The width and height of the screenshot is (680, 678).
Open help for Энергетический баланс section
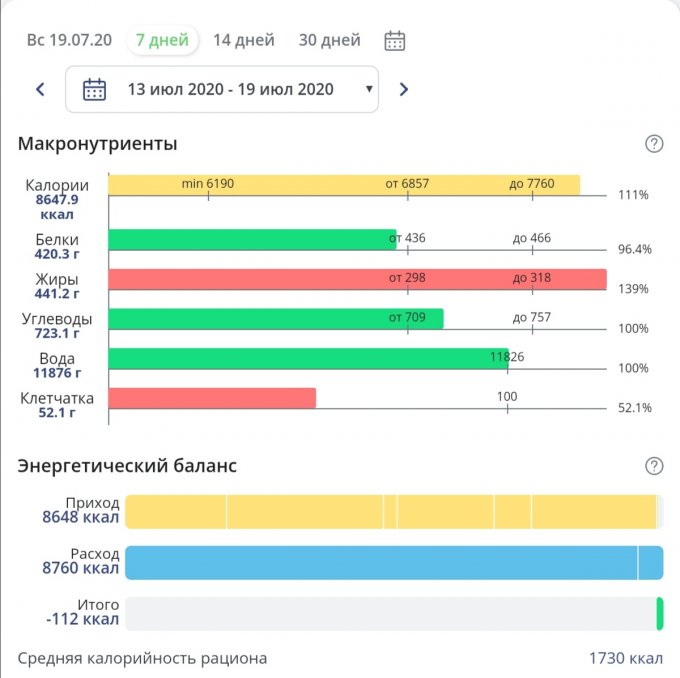tap(654, 466)
